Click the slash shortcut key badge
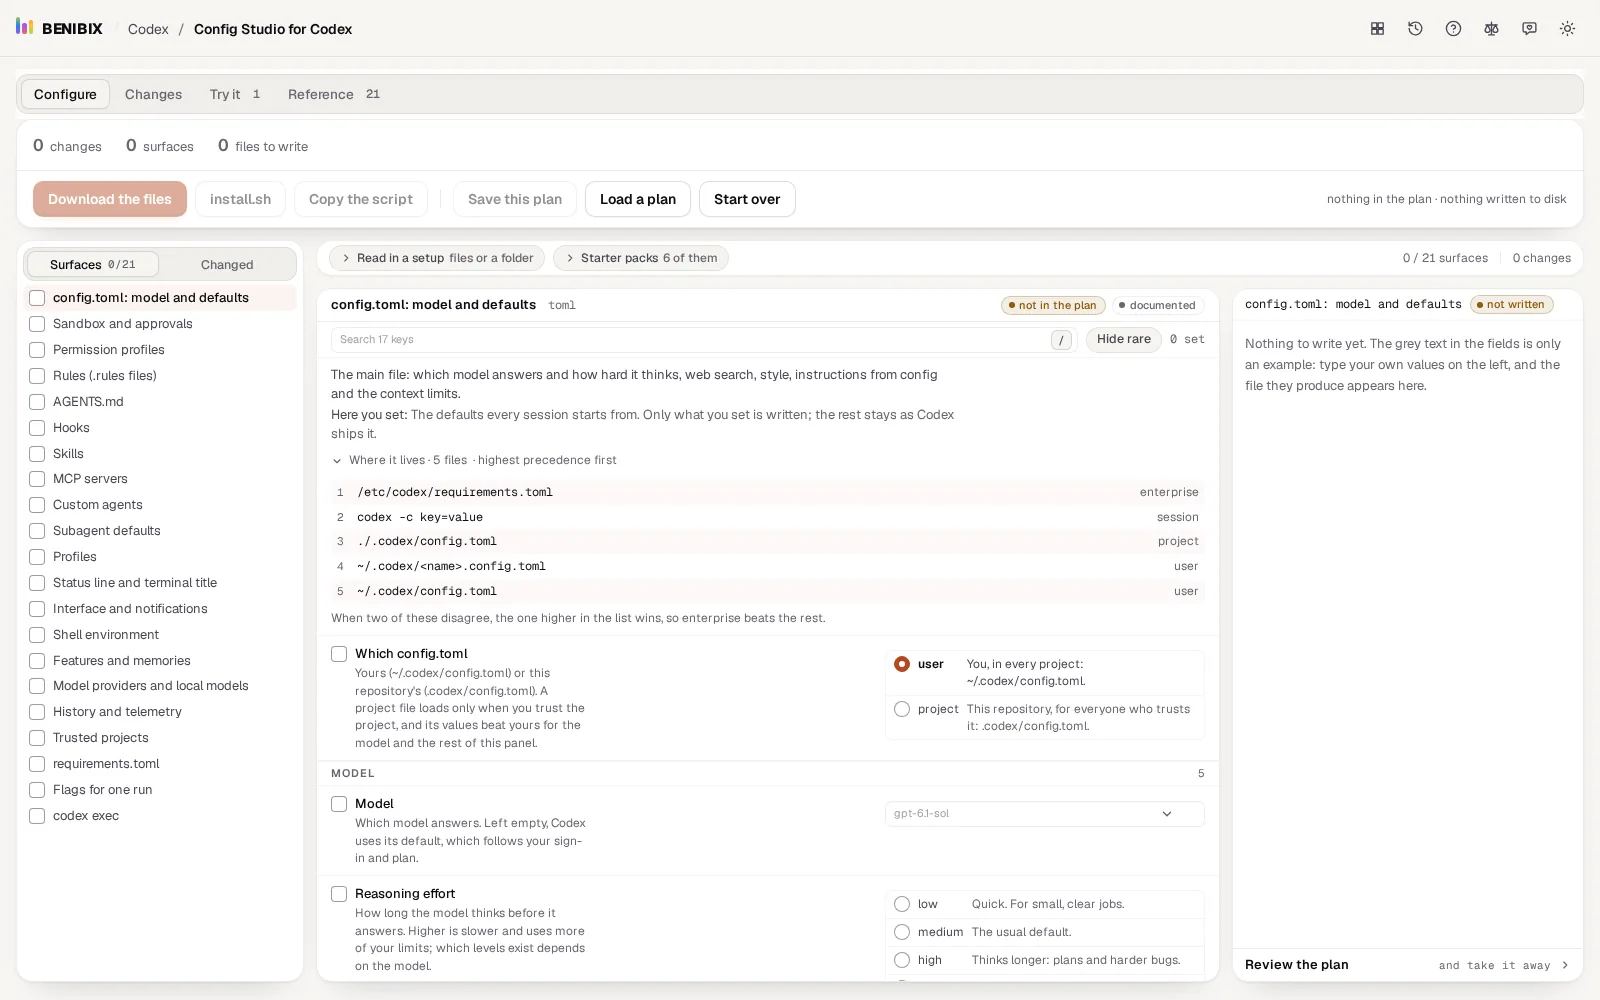The image size is (1600, 1000). coord(1061,340)
